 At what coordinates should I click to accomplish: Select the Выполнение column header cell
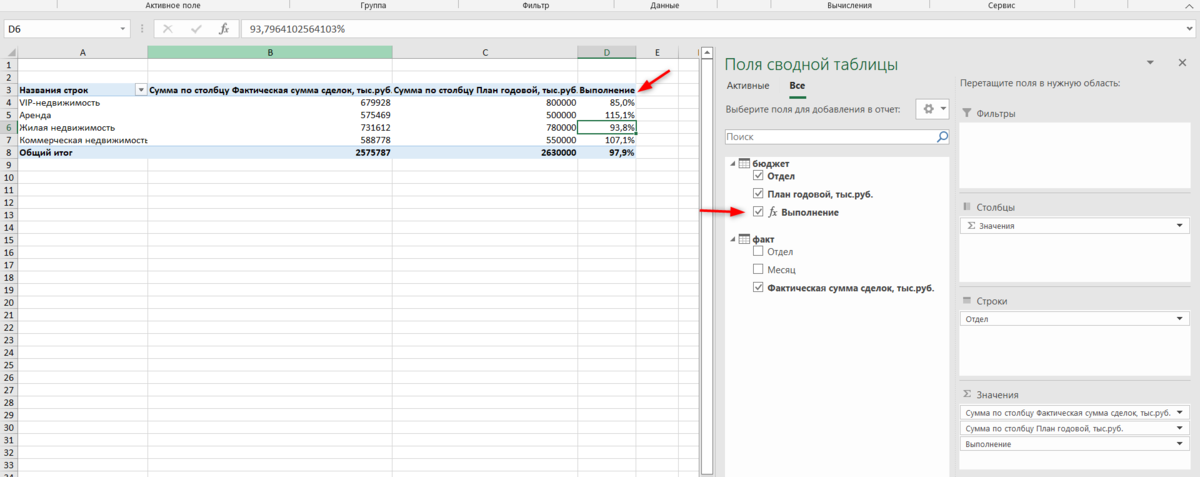click(x=607, y=90)
